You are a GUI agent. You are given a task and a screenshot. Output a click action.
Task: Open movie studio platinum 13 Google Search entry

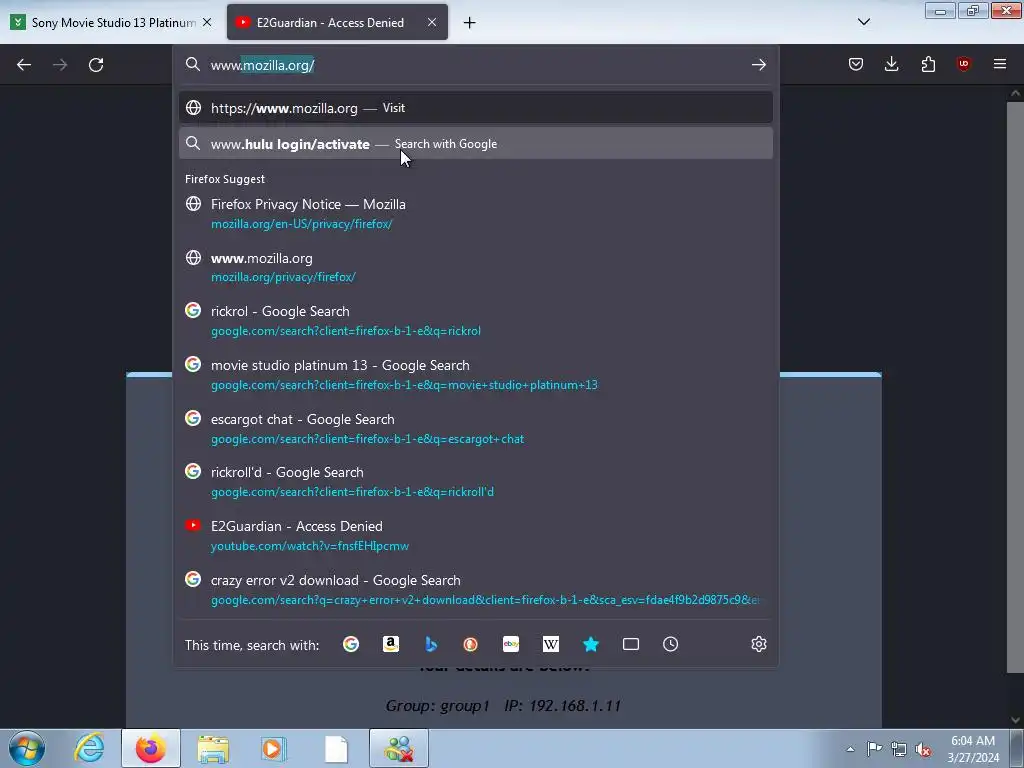point(475,374)
